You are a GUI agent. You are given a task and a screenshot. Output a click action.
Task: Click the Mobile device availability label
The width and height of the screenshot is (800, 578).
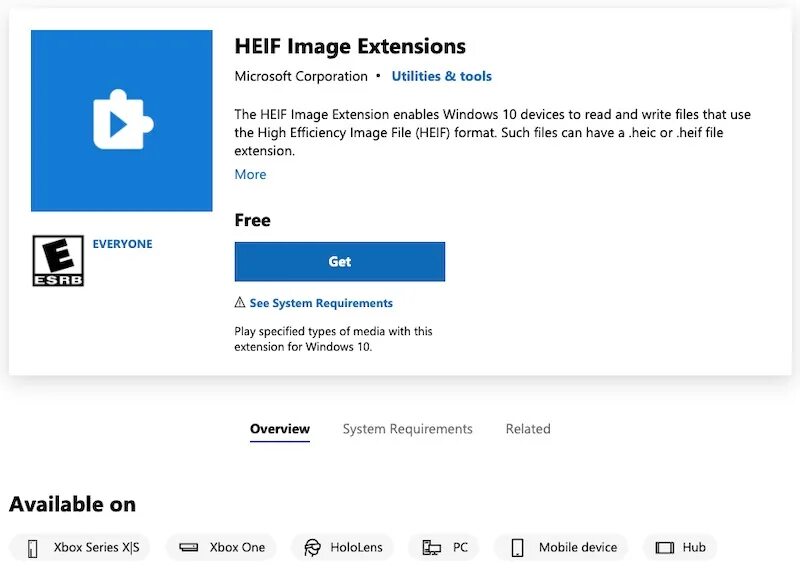(578, 547)
